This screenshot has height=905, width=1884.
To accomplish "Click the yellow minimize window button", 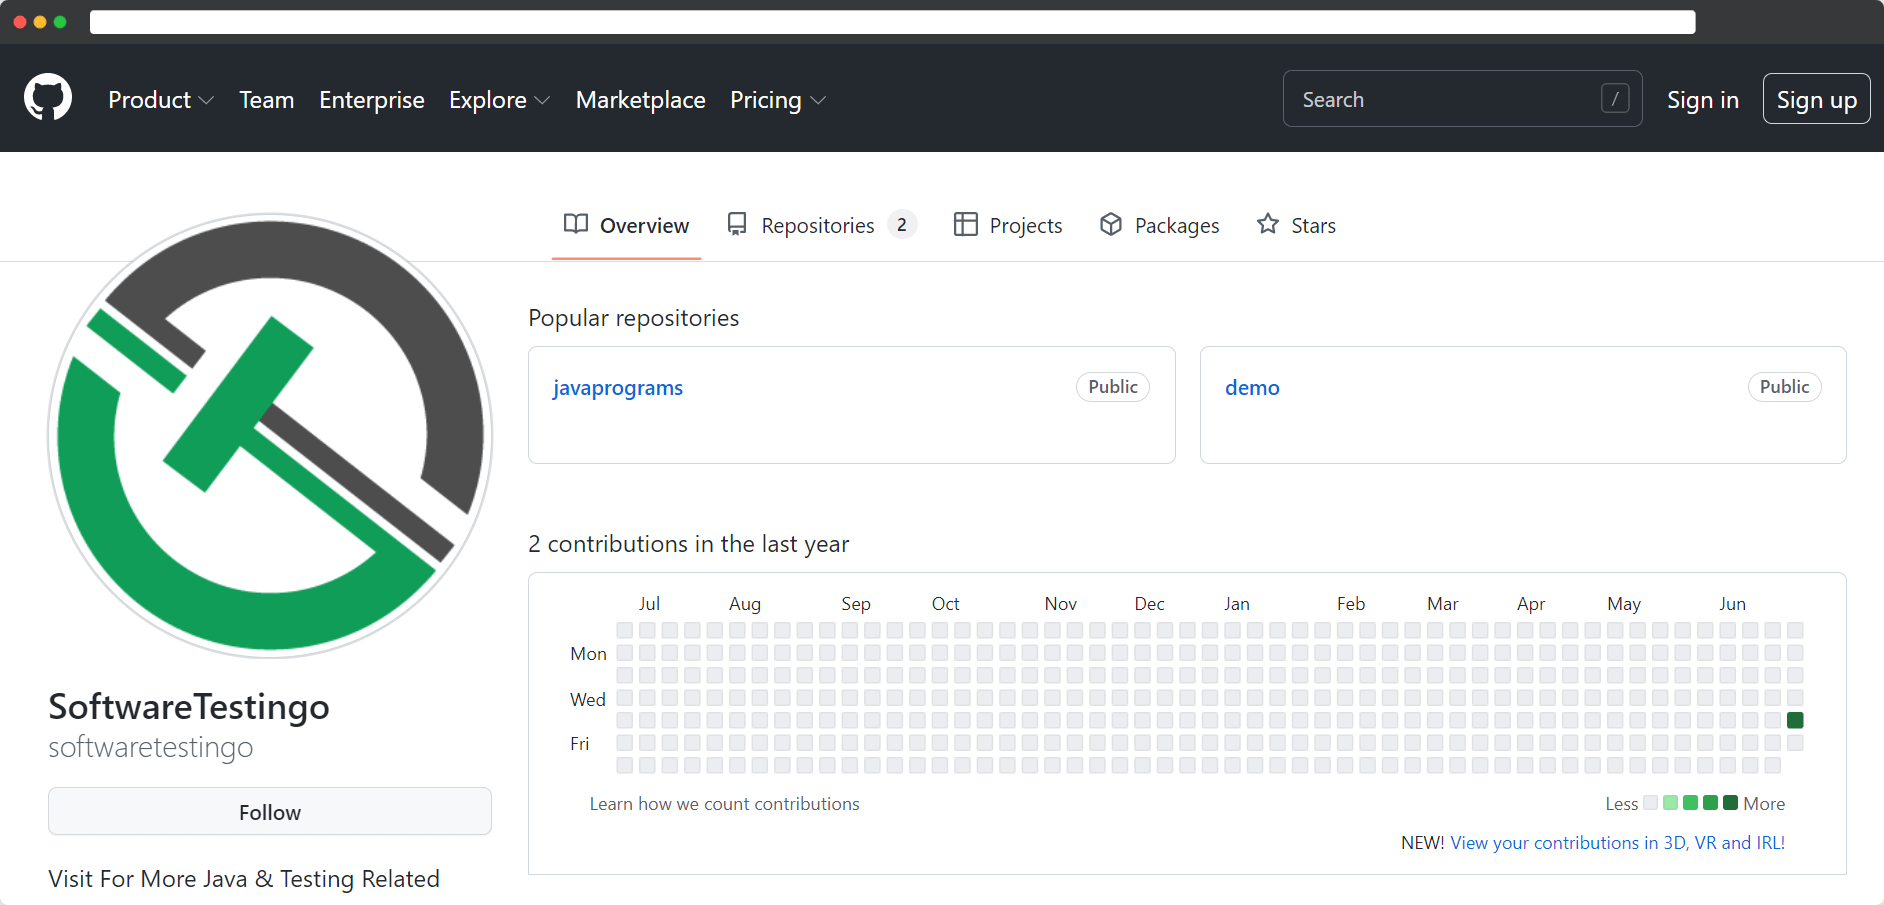I will point(40,22).
